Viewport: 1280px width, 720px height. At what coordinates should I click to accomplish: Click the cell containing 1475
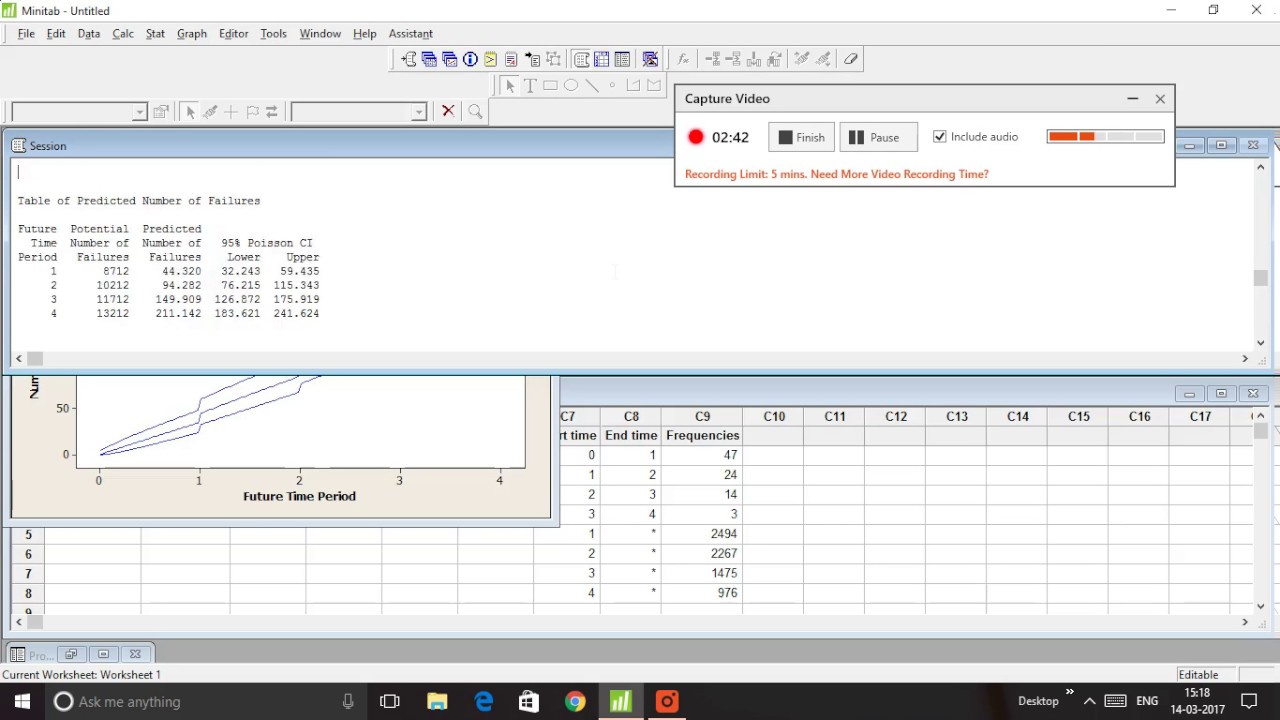702,573
